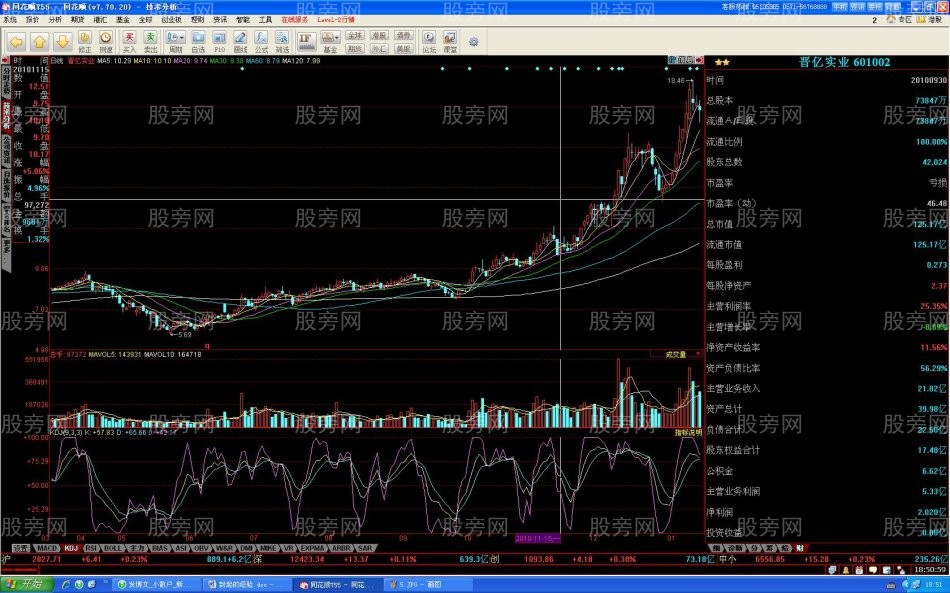Click the 港股 icon in menu bar
950x593 pixels.
click(x=929, y=20)
